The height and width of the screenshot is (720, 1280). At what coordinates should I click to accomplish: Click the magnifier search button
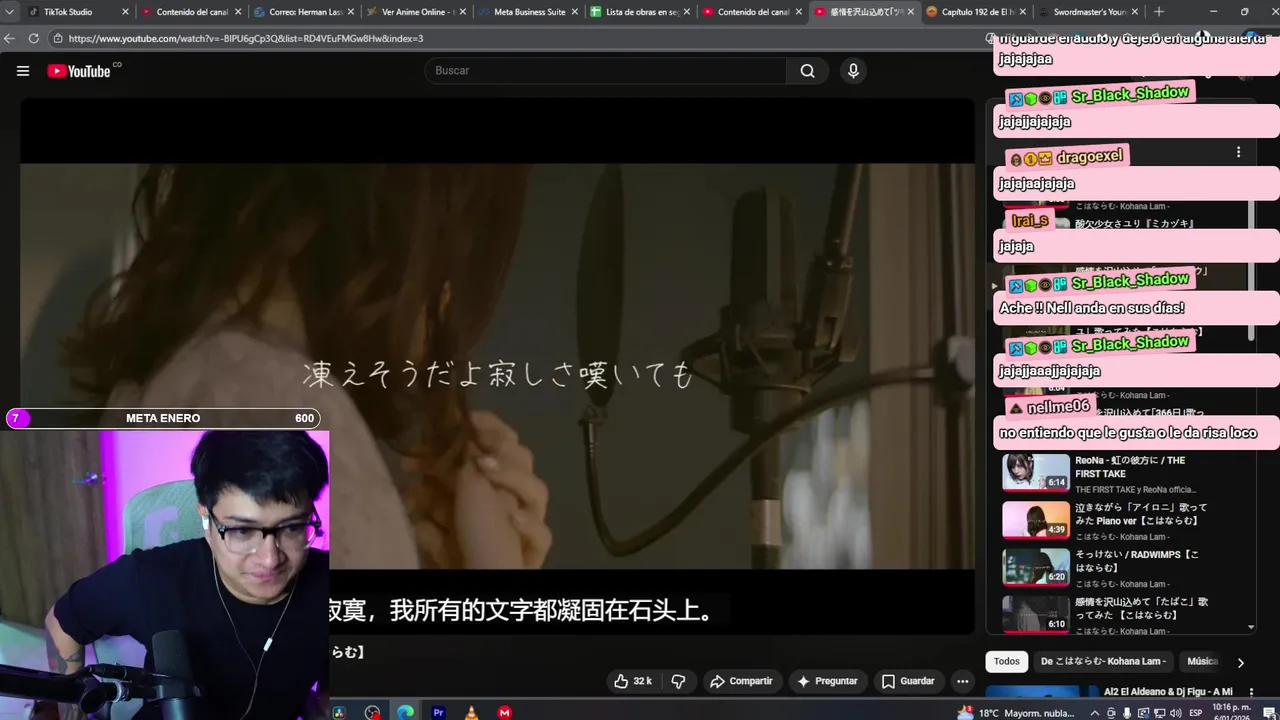(x=807, y=71)
